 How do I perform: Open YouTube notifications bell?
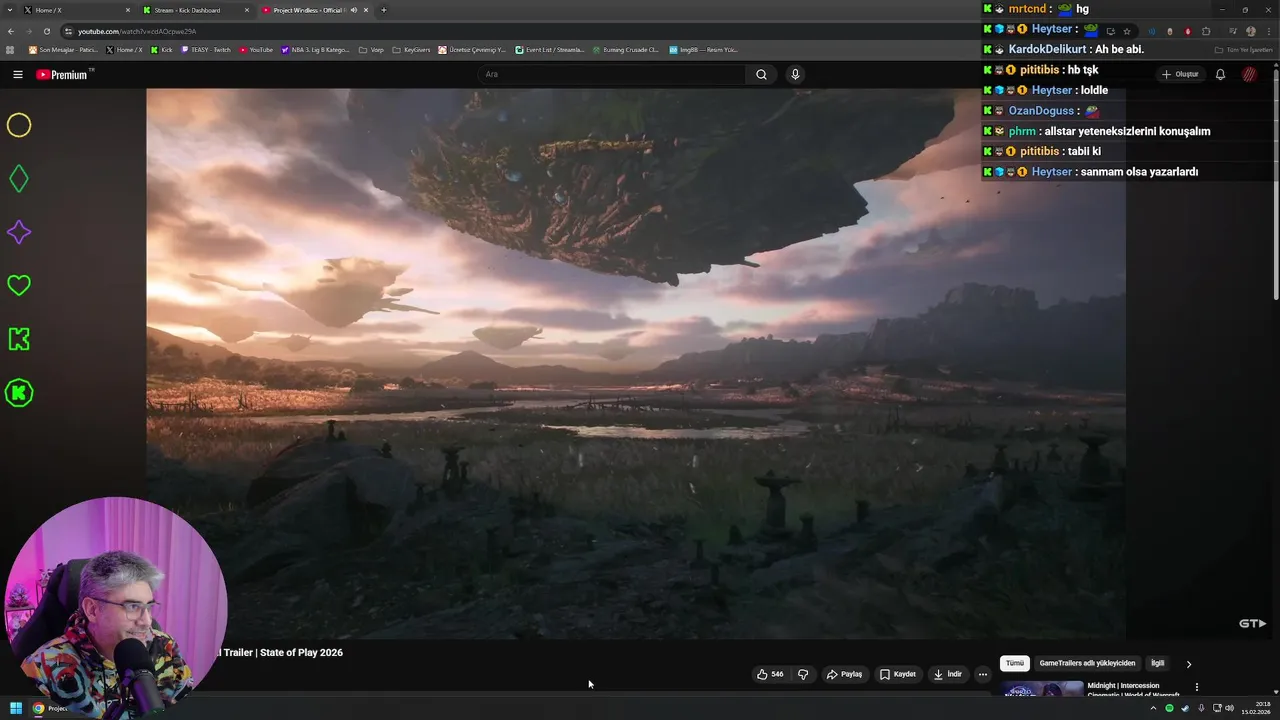click(1220, 74)
